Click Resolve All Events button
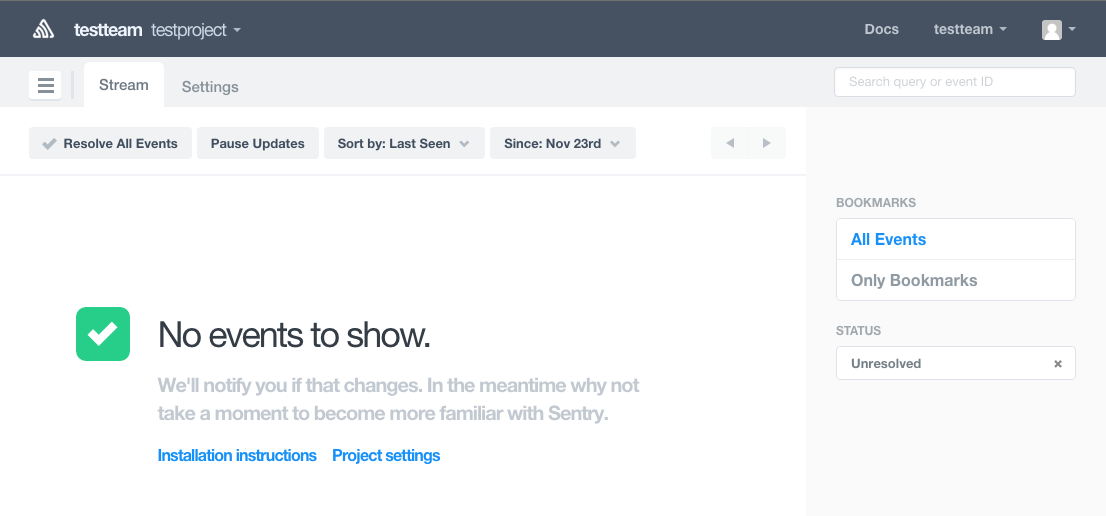Image resolution: width=1106 pixels, height=516 pixels. (110, 143)
